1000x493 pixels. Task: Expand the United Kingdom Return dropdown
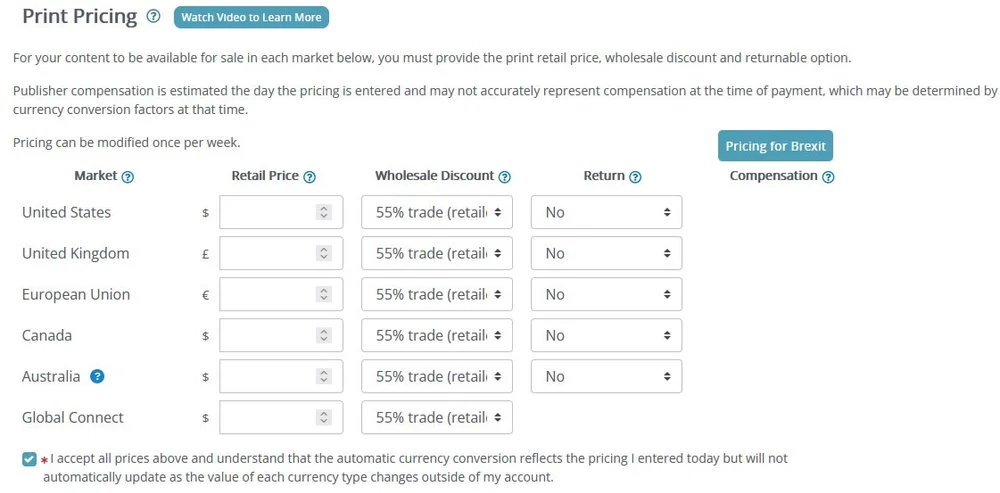tap(606, 253)
